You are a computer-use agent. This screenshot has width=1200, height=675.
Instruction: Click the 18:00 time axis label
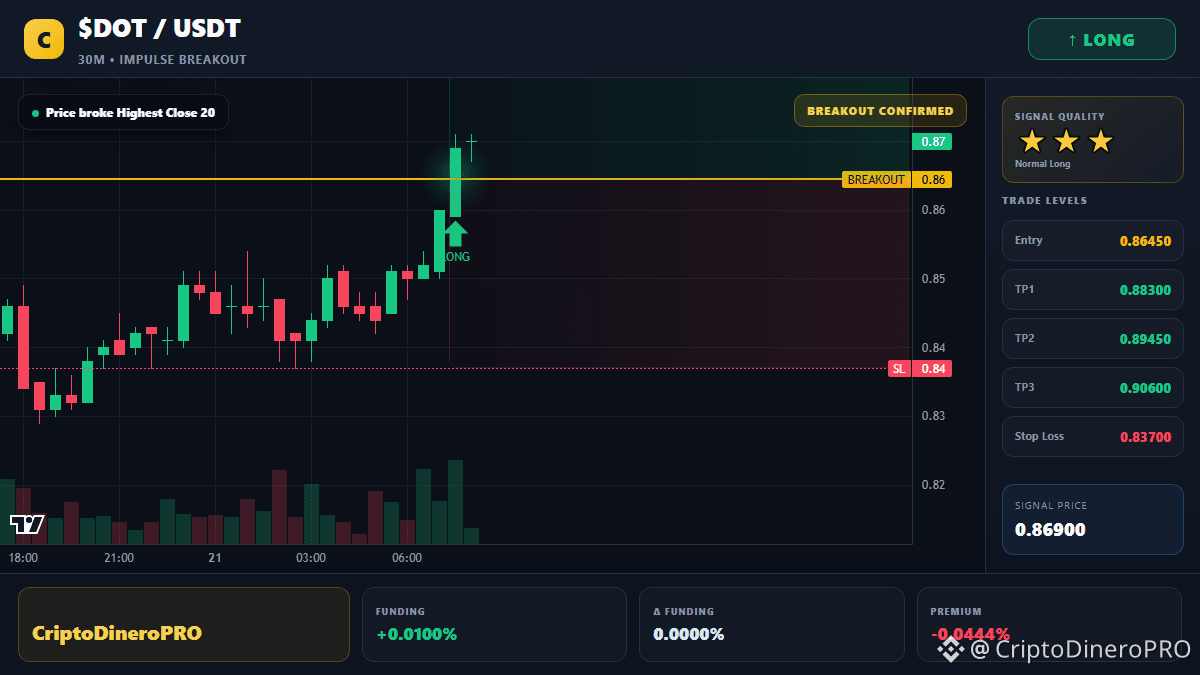[x=23, y=558]
